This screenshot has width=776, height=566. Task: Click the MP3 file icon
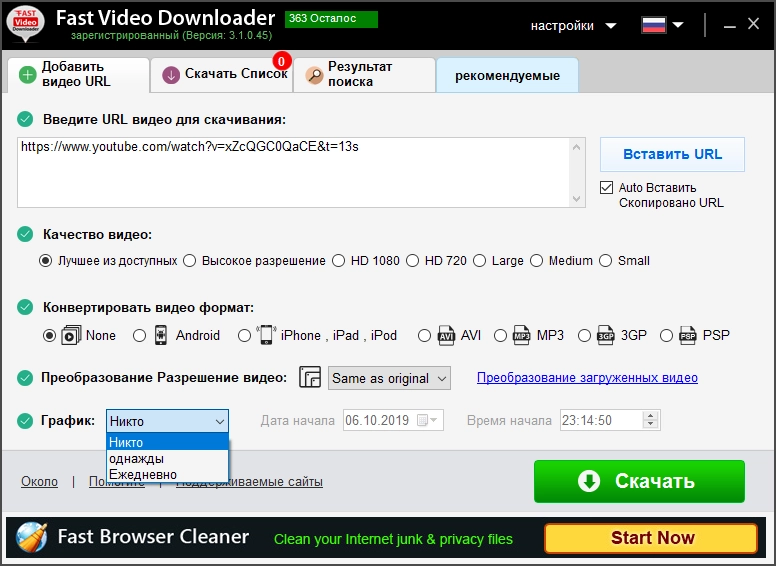coord(522,335)
